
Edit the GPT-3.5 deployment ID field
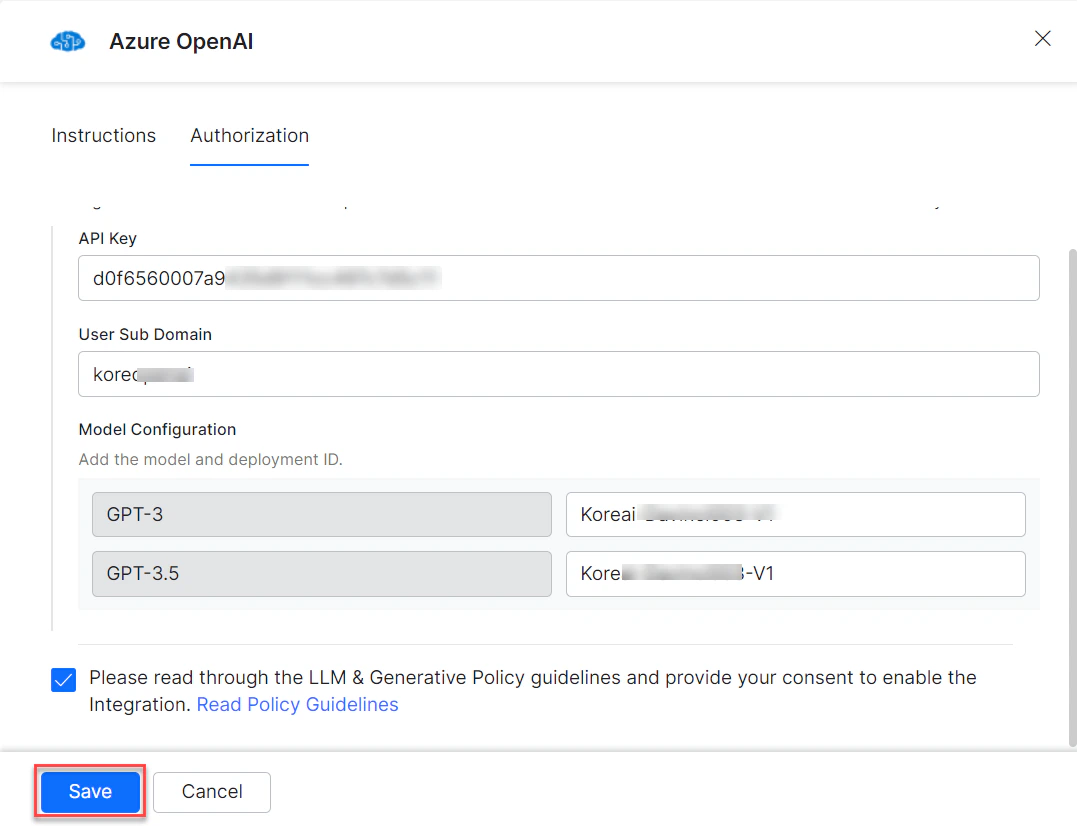coord(795,573)
